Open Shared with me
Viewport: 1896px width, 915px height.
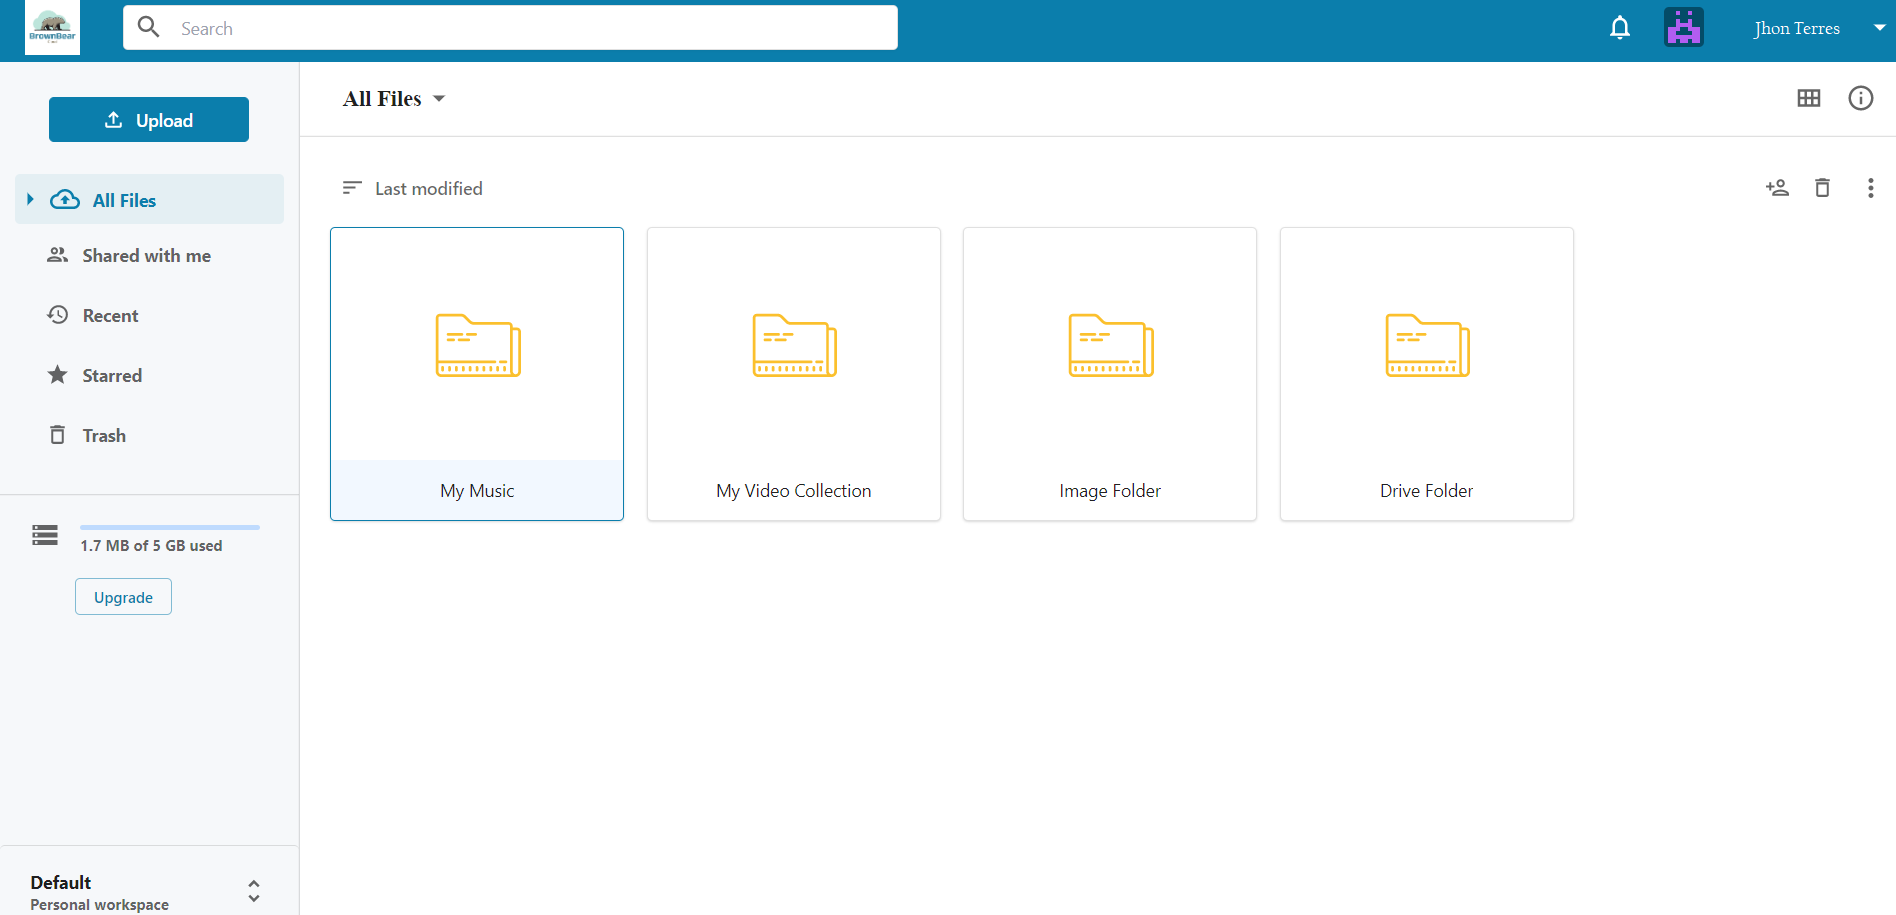pyautogui.click(x=146, y=256)
